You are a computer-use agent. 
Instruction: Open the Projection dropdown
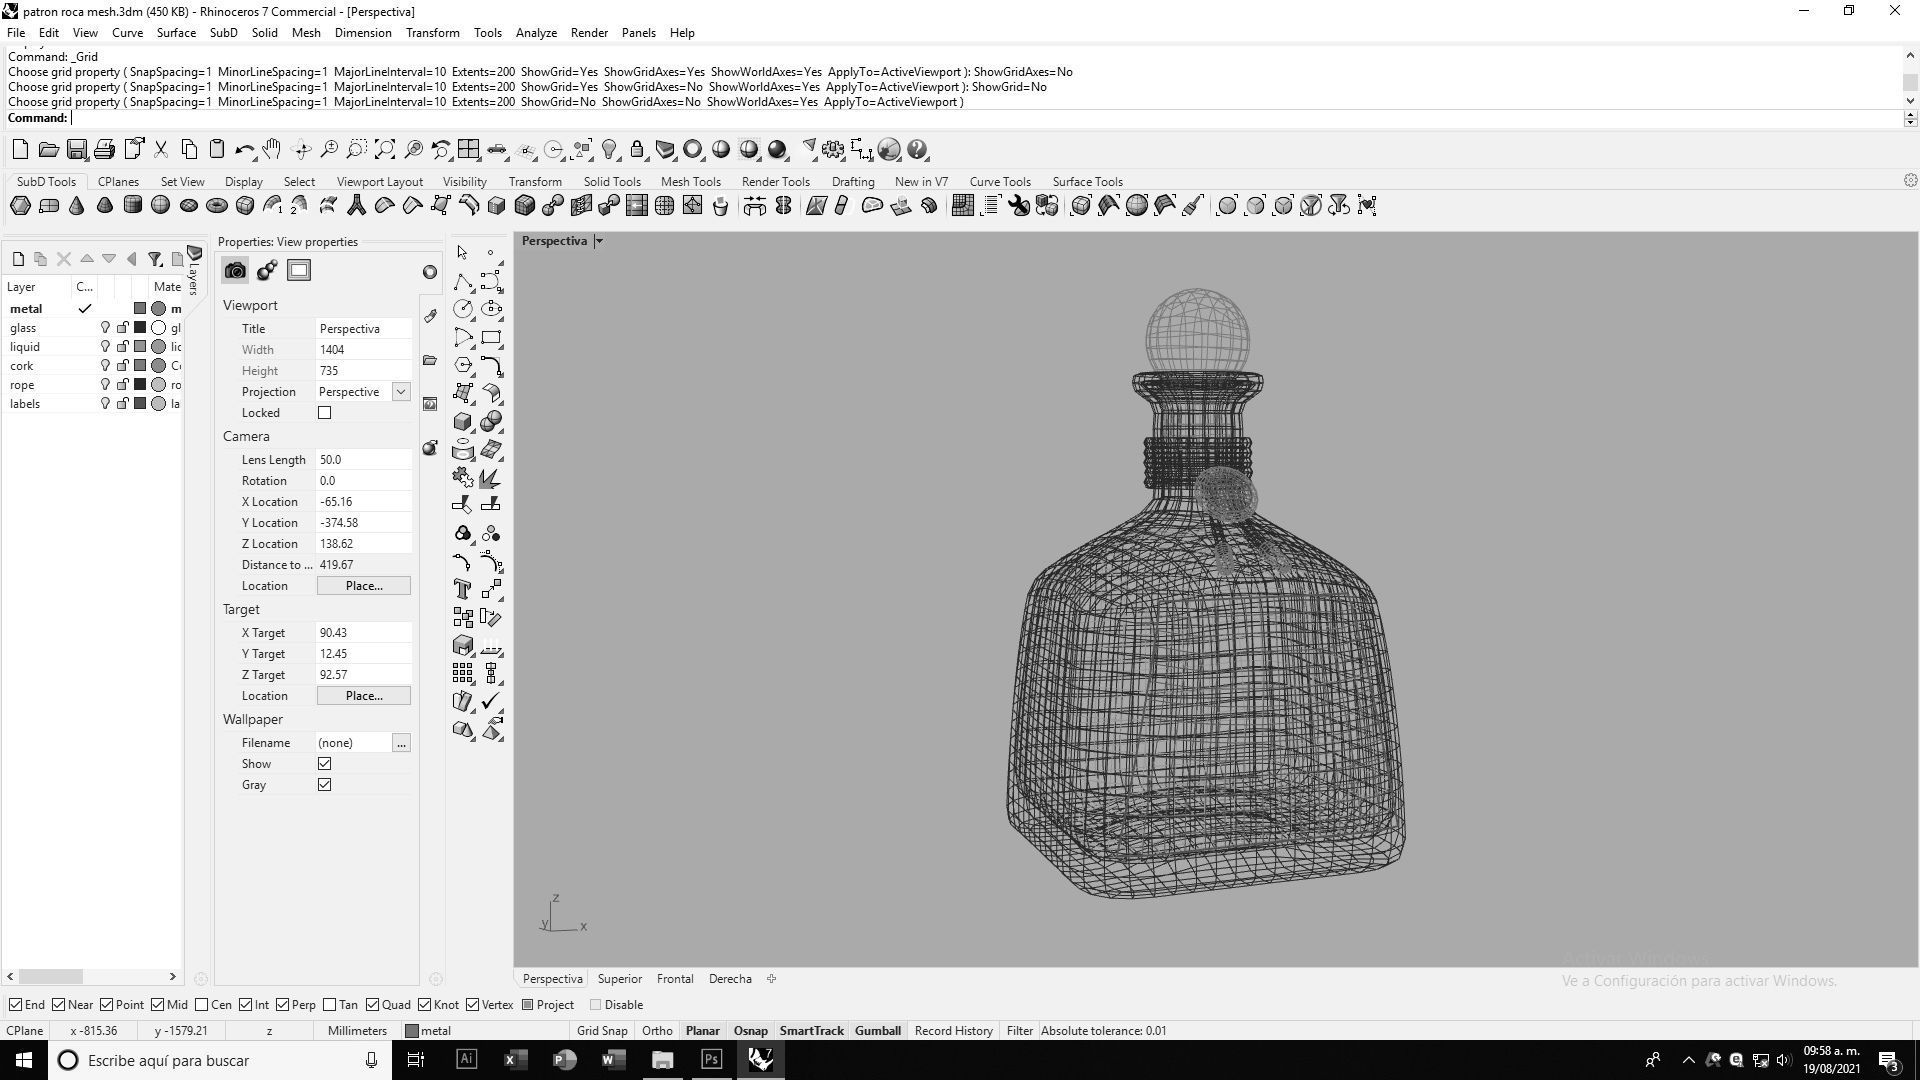click(x=401, y=392)
